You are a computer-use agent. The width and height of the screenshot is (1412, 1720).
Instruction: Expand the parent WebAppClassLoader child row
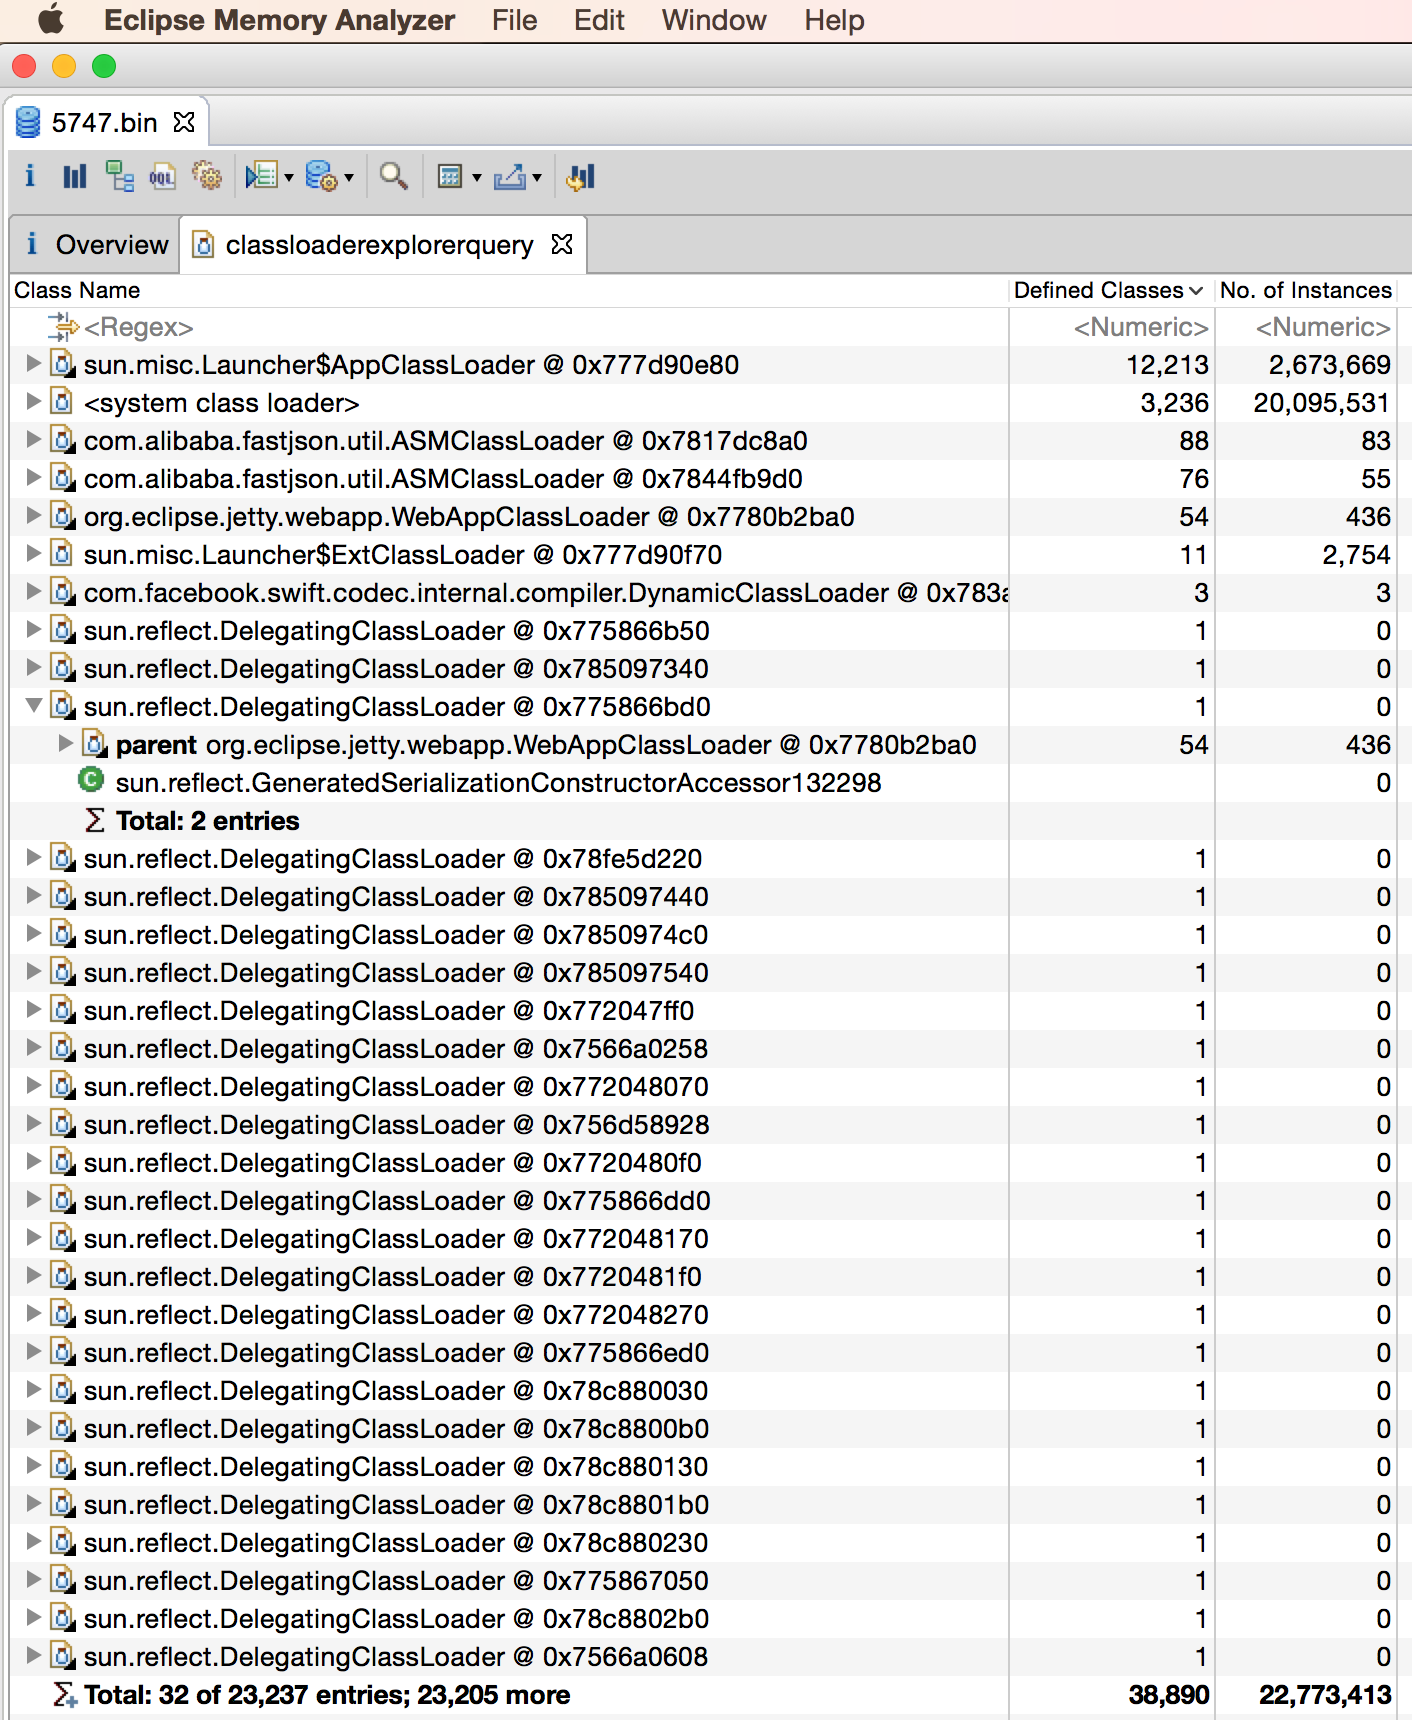(65, 744)
